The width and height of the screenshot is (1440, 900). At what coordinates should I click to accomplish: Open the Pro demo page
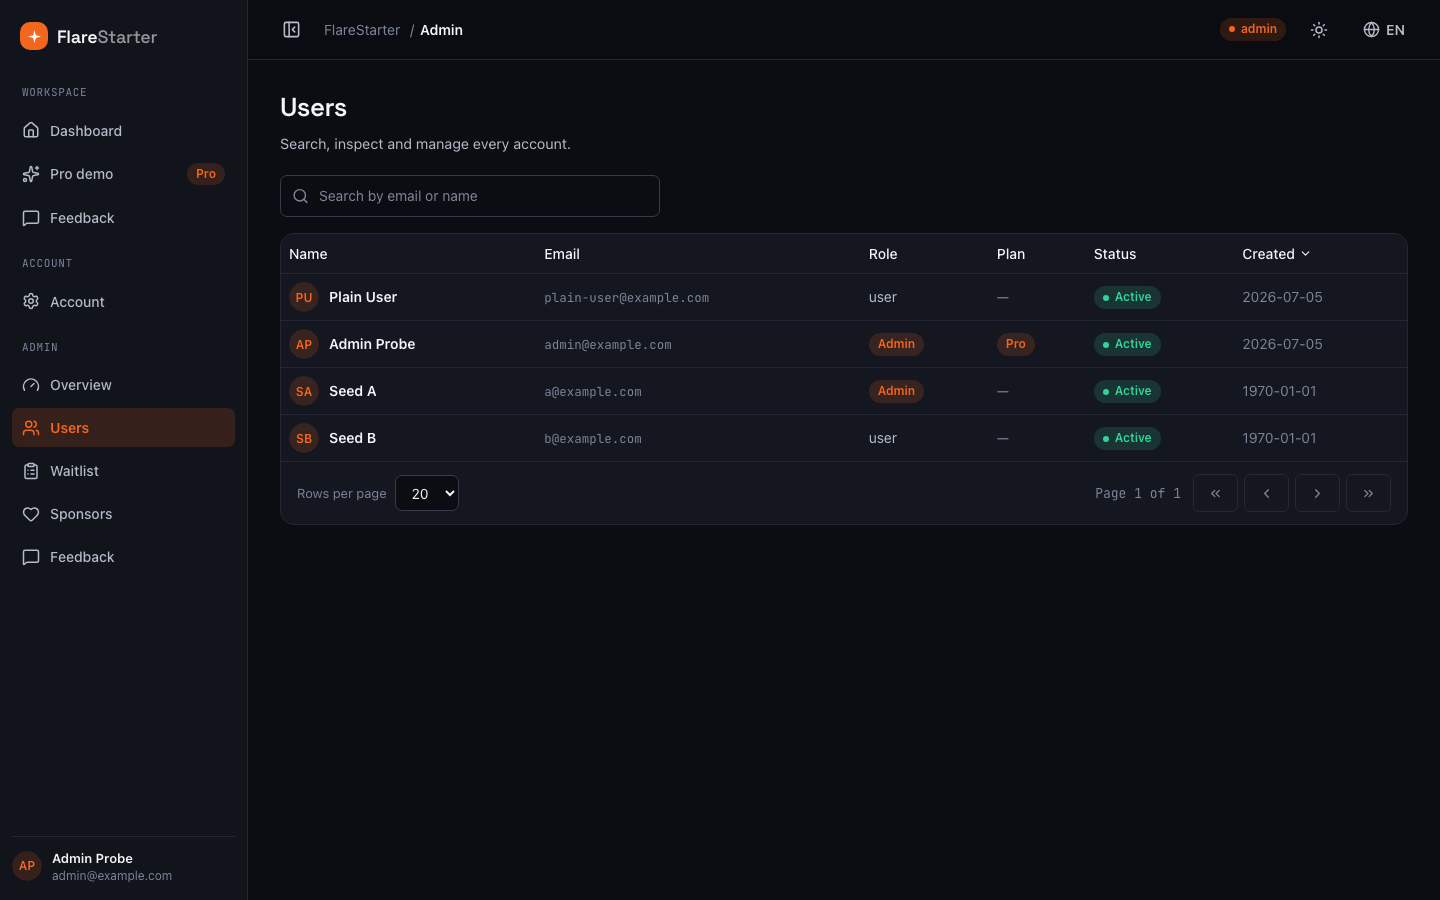tap(123, 174)
